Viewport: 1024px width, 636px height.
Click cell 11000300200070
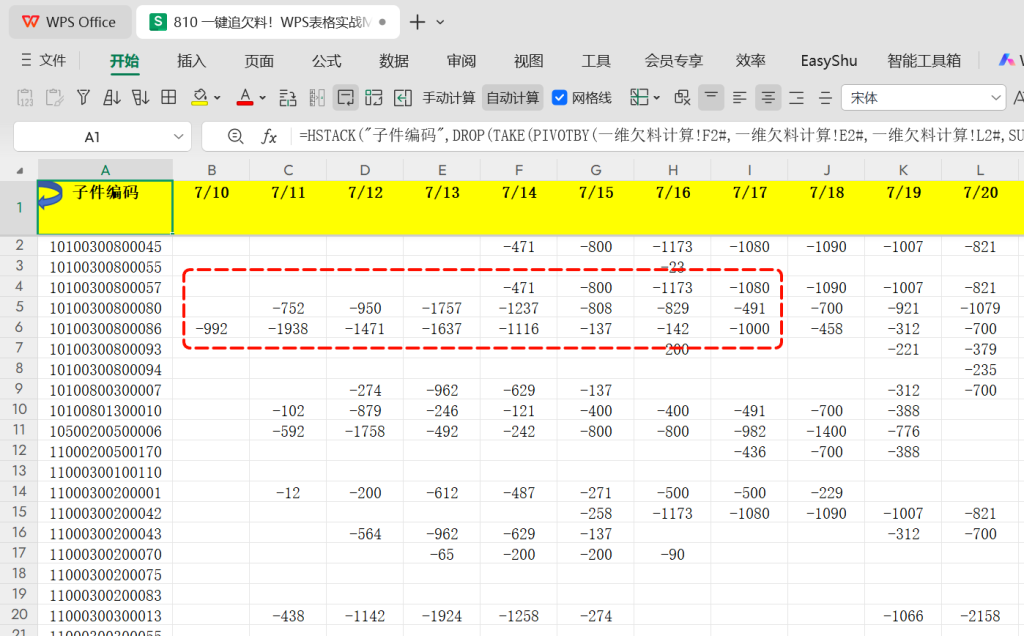click(x=105, y=554)
